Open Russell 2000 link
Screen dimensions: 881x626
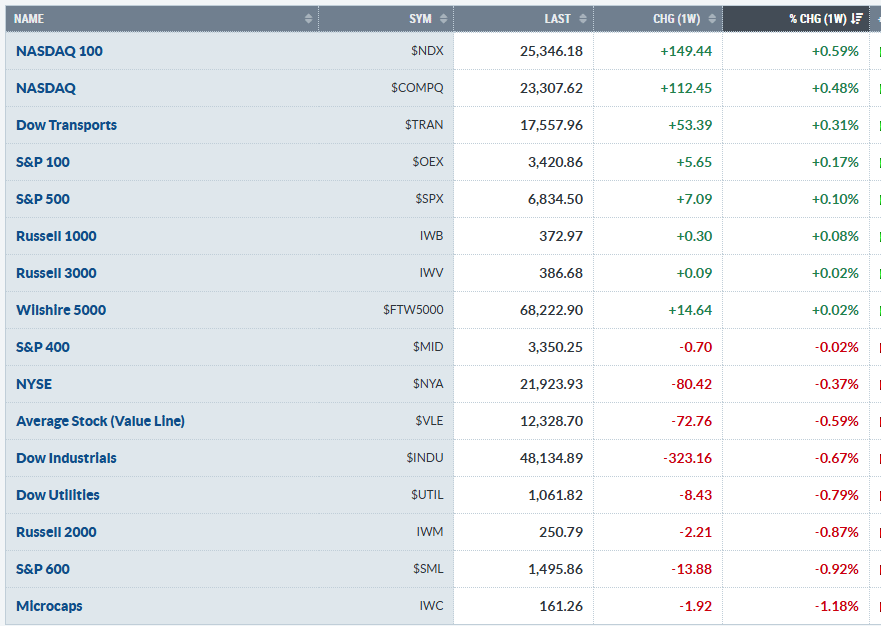point(56,532)
